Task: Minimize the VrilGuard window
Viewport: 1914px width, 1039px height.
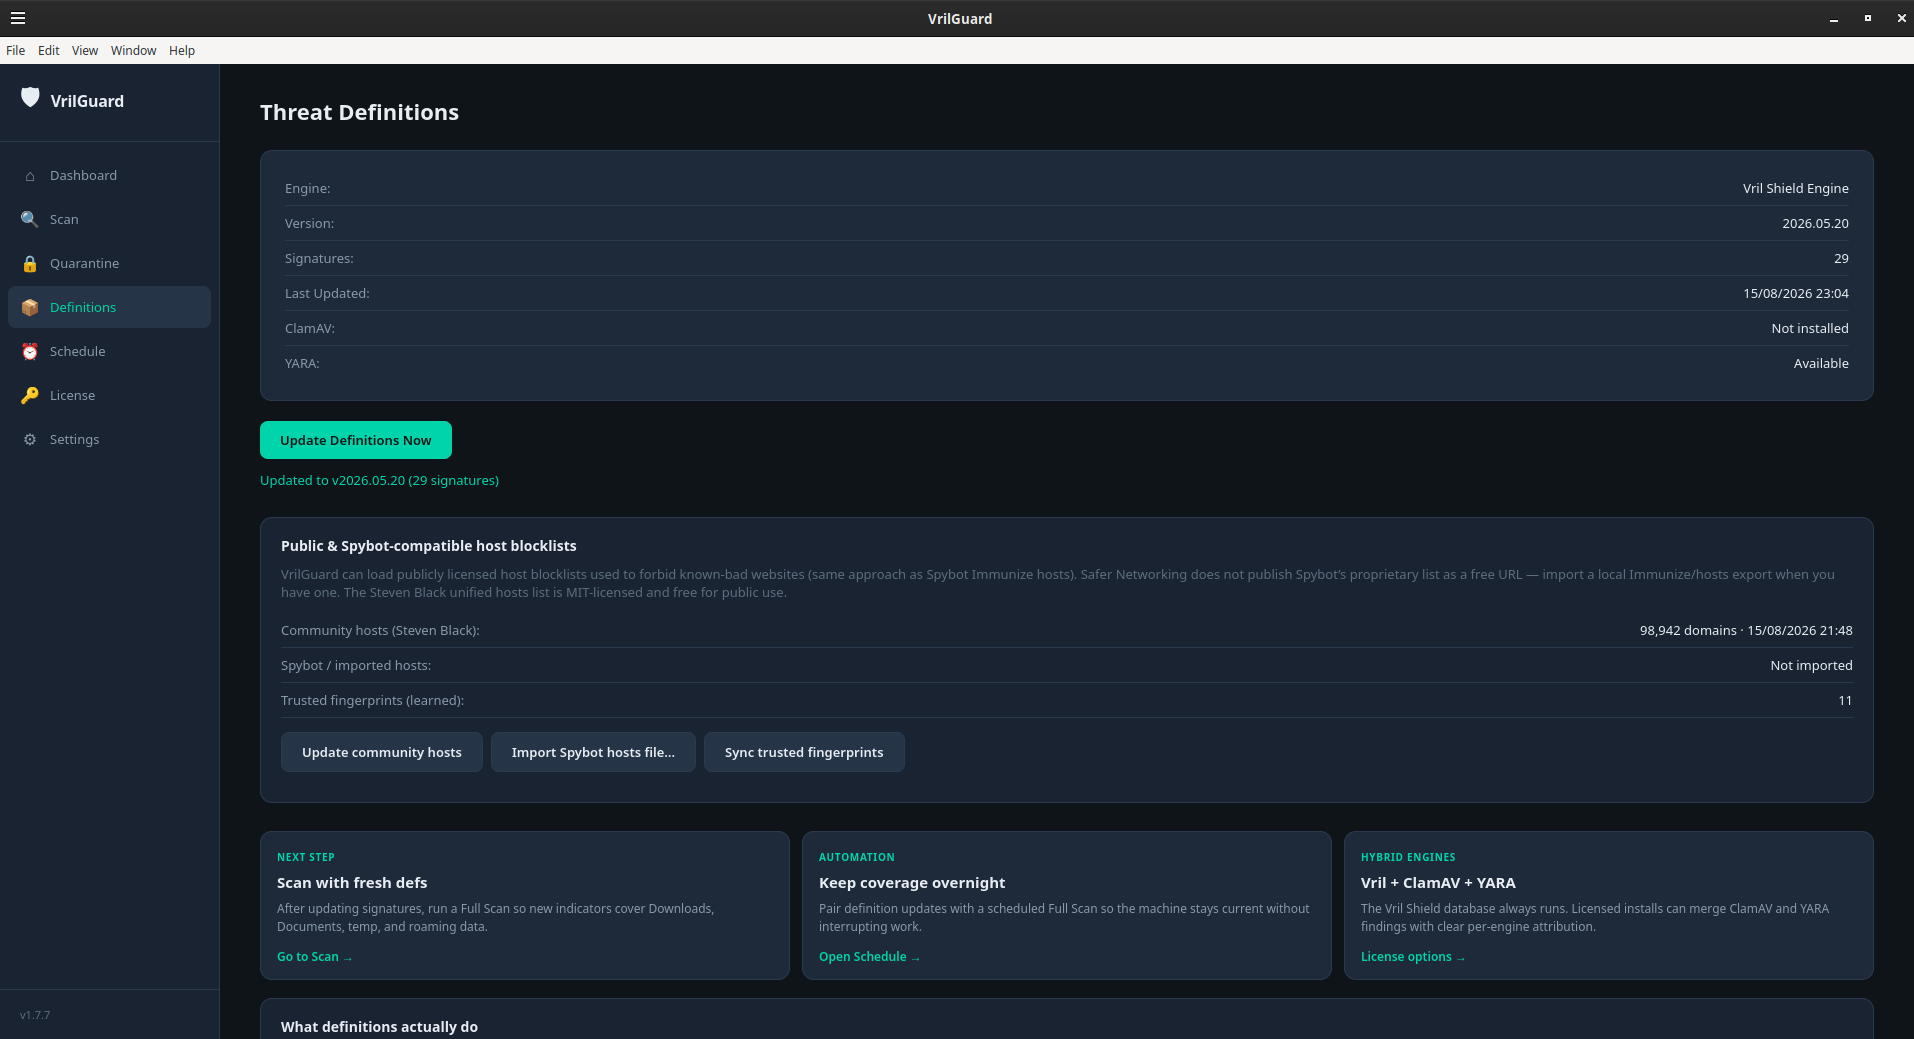Action: (1834, 18)
